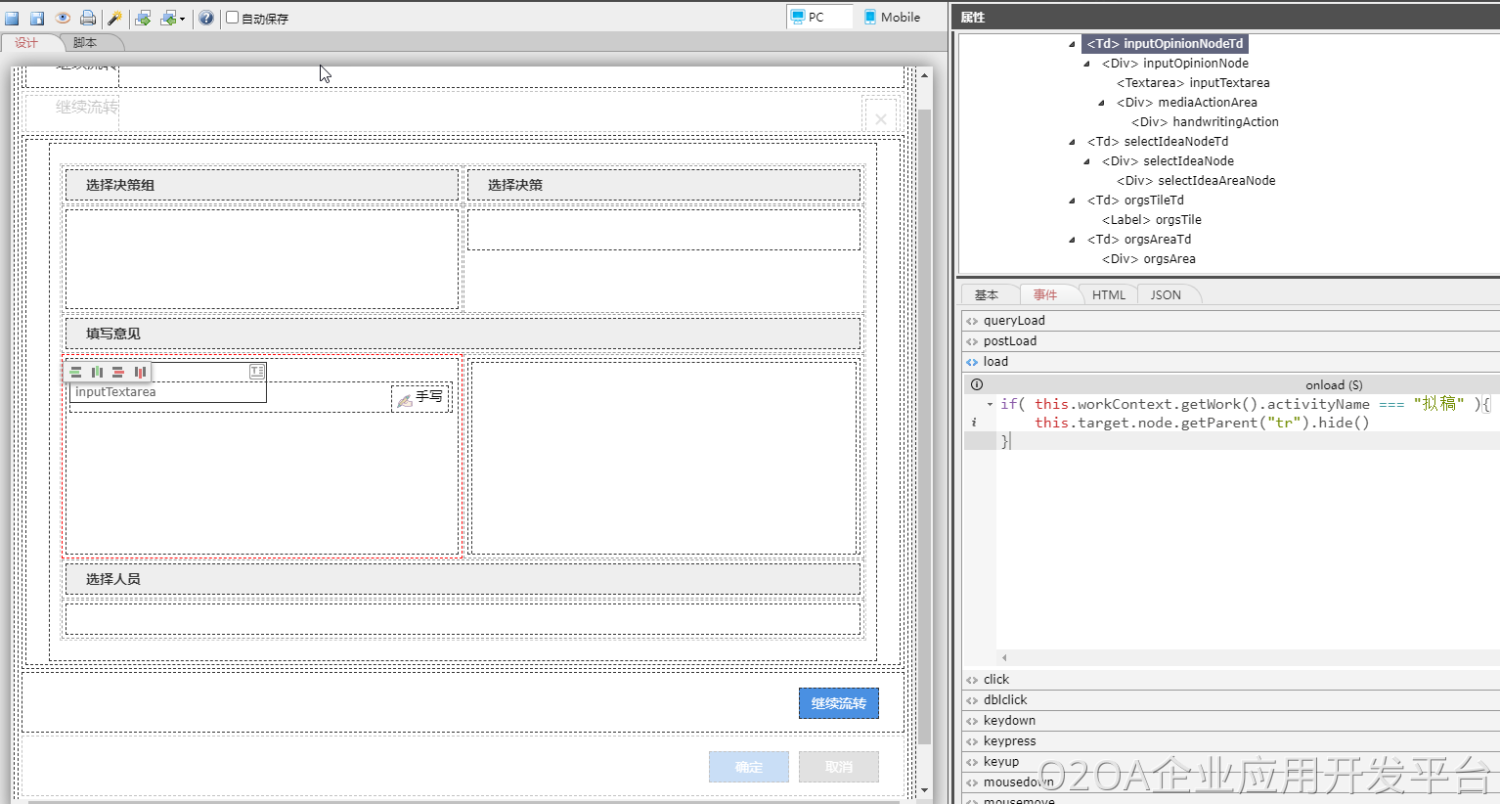Click the text icon at inputTextarea's corner

257,371
